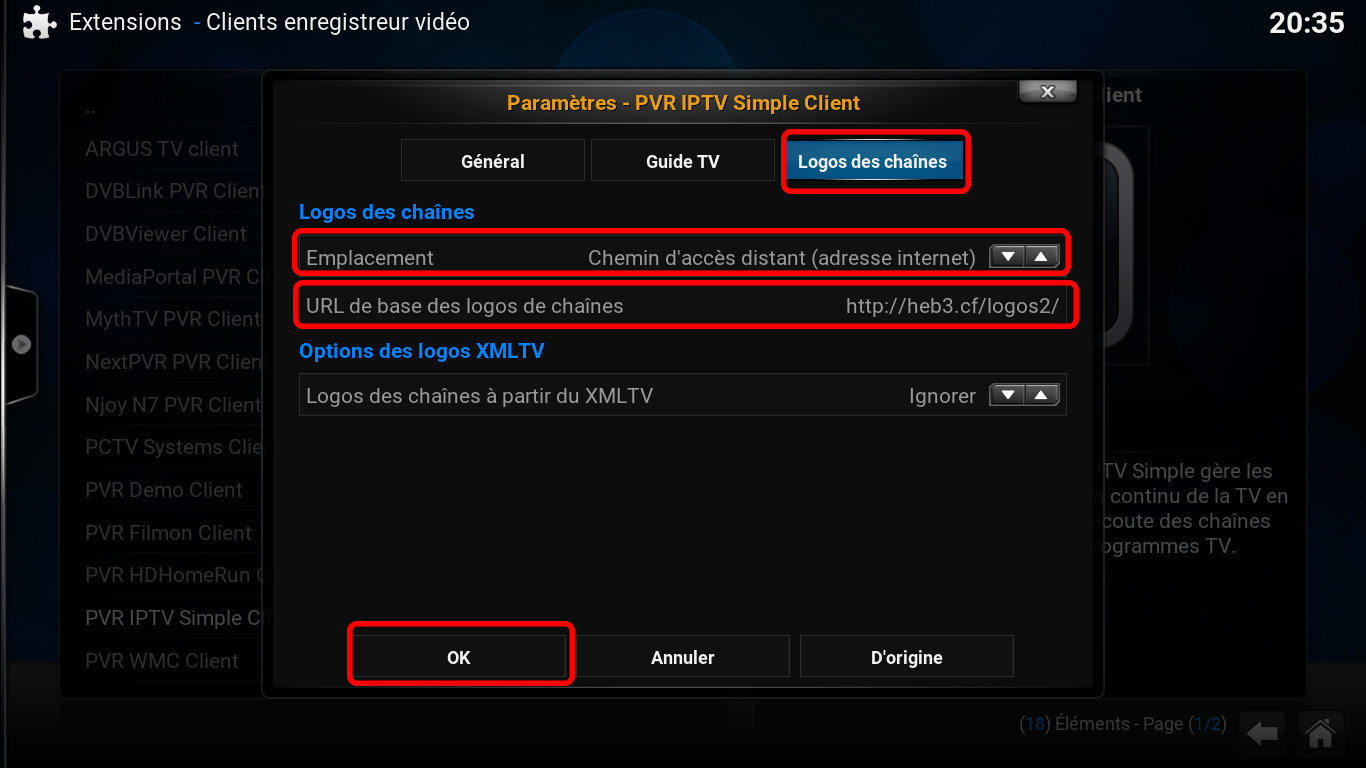Open PVR Demo Client entry
This screenshot has width=1366, height=768.
(x=164, y=490)
